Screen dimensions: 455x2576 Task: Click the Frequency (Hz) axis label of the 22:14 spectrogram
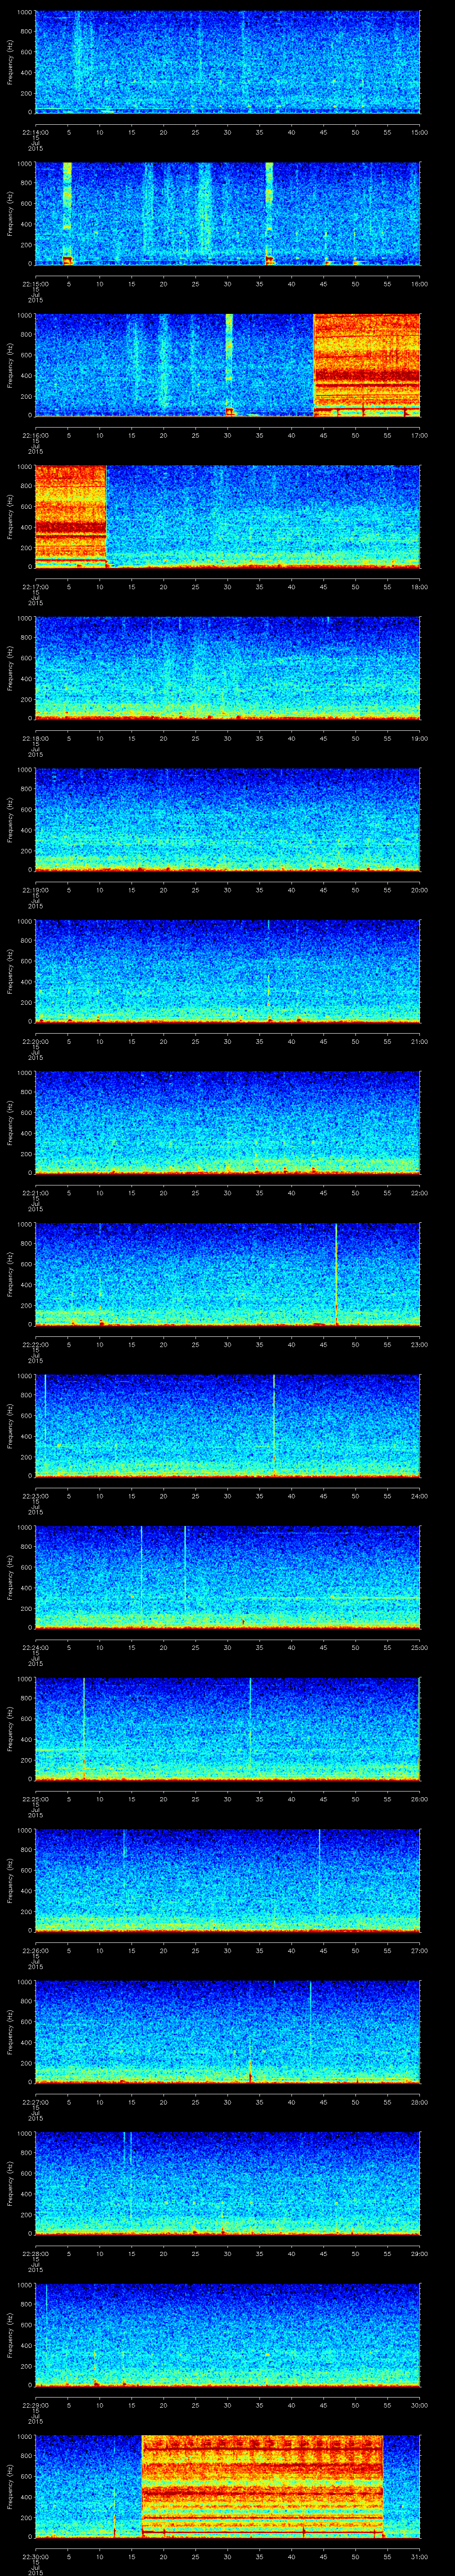tap(11, 62)
